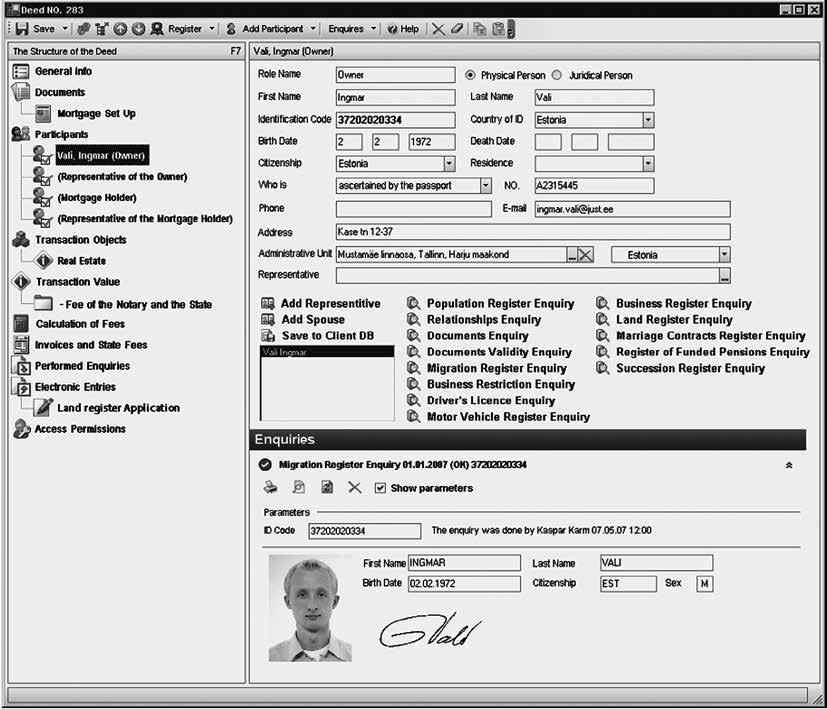Run Succession Register Enquiry
827x709 pixels.
690,368
